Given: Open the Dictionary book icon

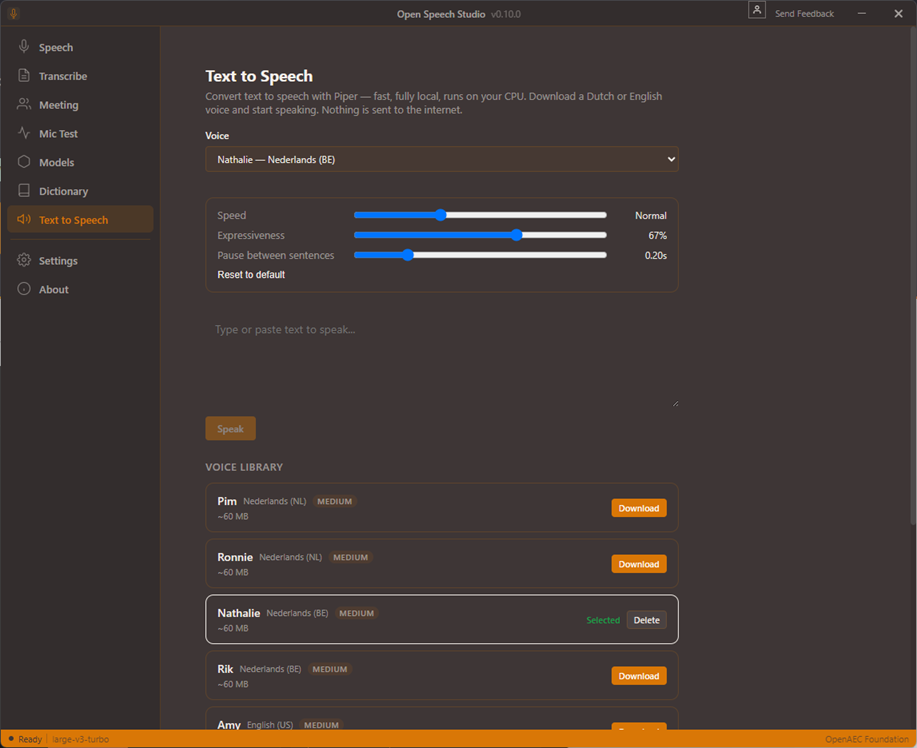Looking at the screenshot, I should (24, 191).
